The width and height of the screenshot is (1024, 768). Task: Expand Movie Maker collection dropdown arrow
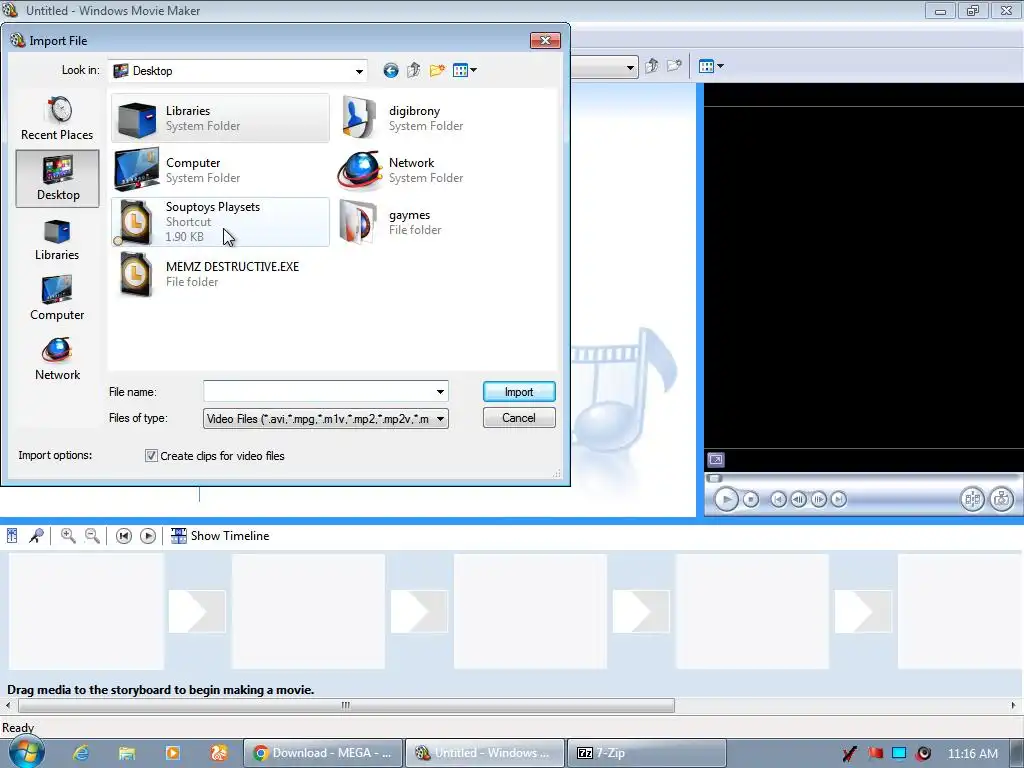click(630, 67)
